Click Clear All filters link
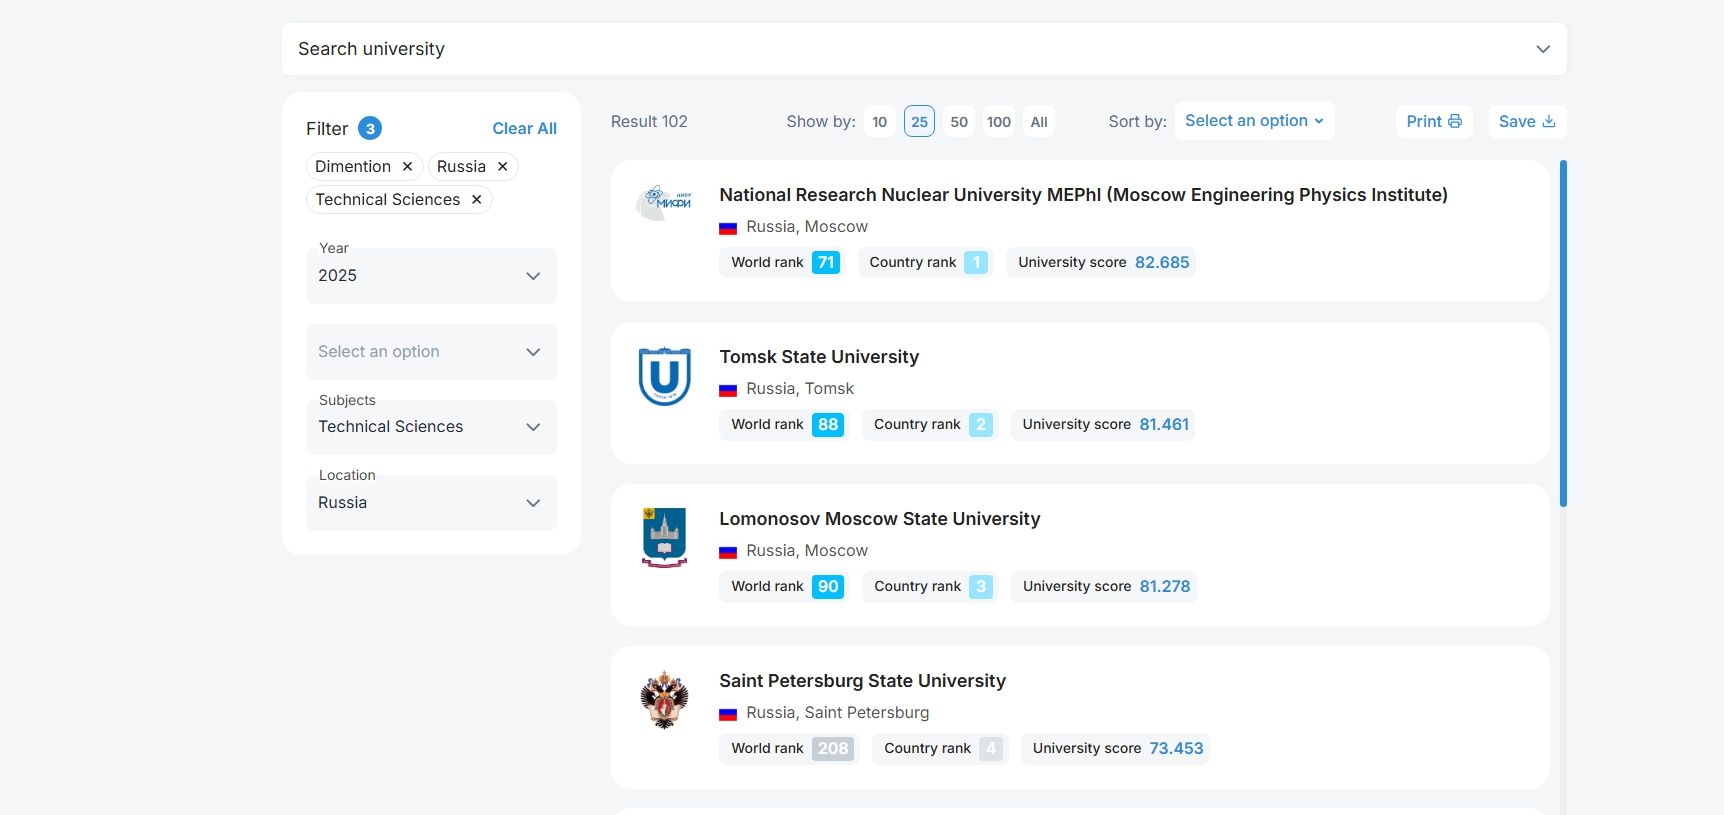Viewport: 1724px width, 815px height. click(524, 129)
